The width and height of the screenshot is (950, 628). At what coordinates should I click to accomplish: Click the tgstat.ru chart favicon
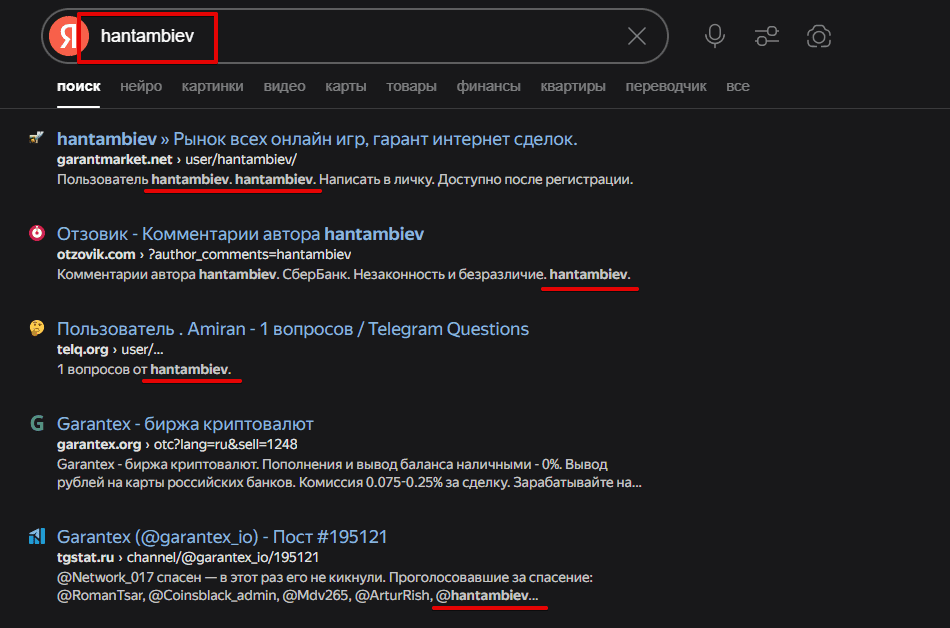tap(37, 536)
